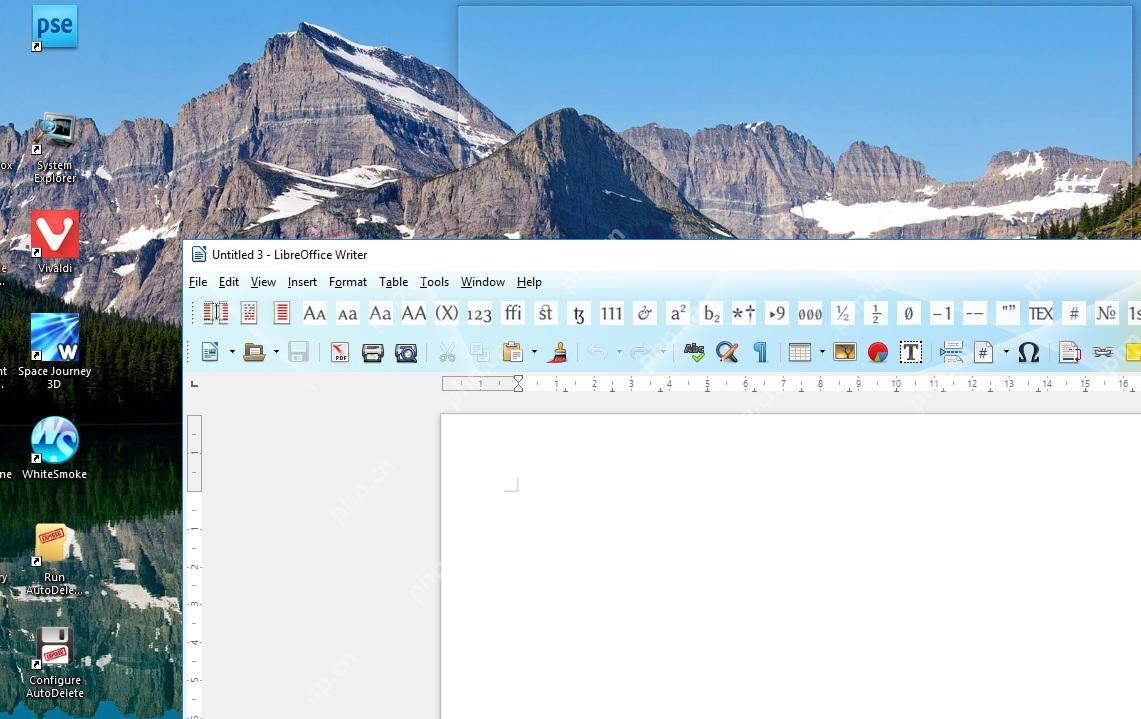Insert a table with table icon

click(x=800, y=352)
